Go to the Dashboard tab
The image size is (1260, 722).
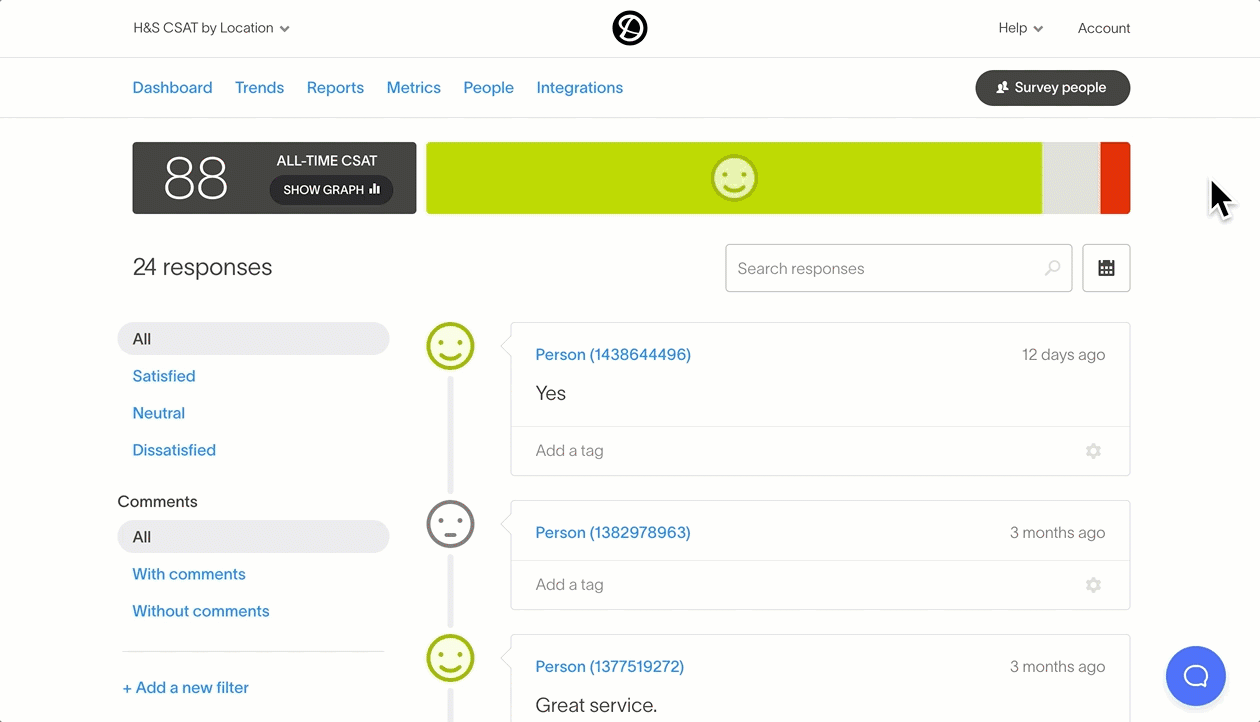pyautogui.click(x=172, y=87)
